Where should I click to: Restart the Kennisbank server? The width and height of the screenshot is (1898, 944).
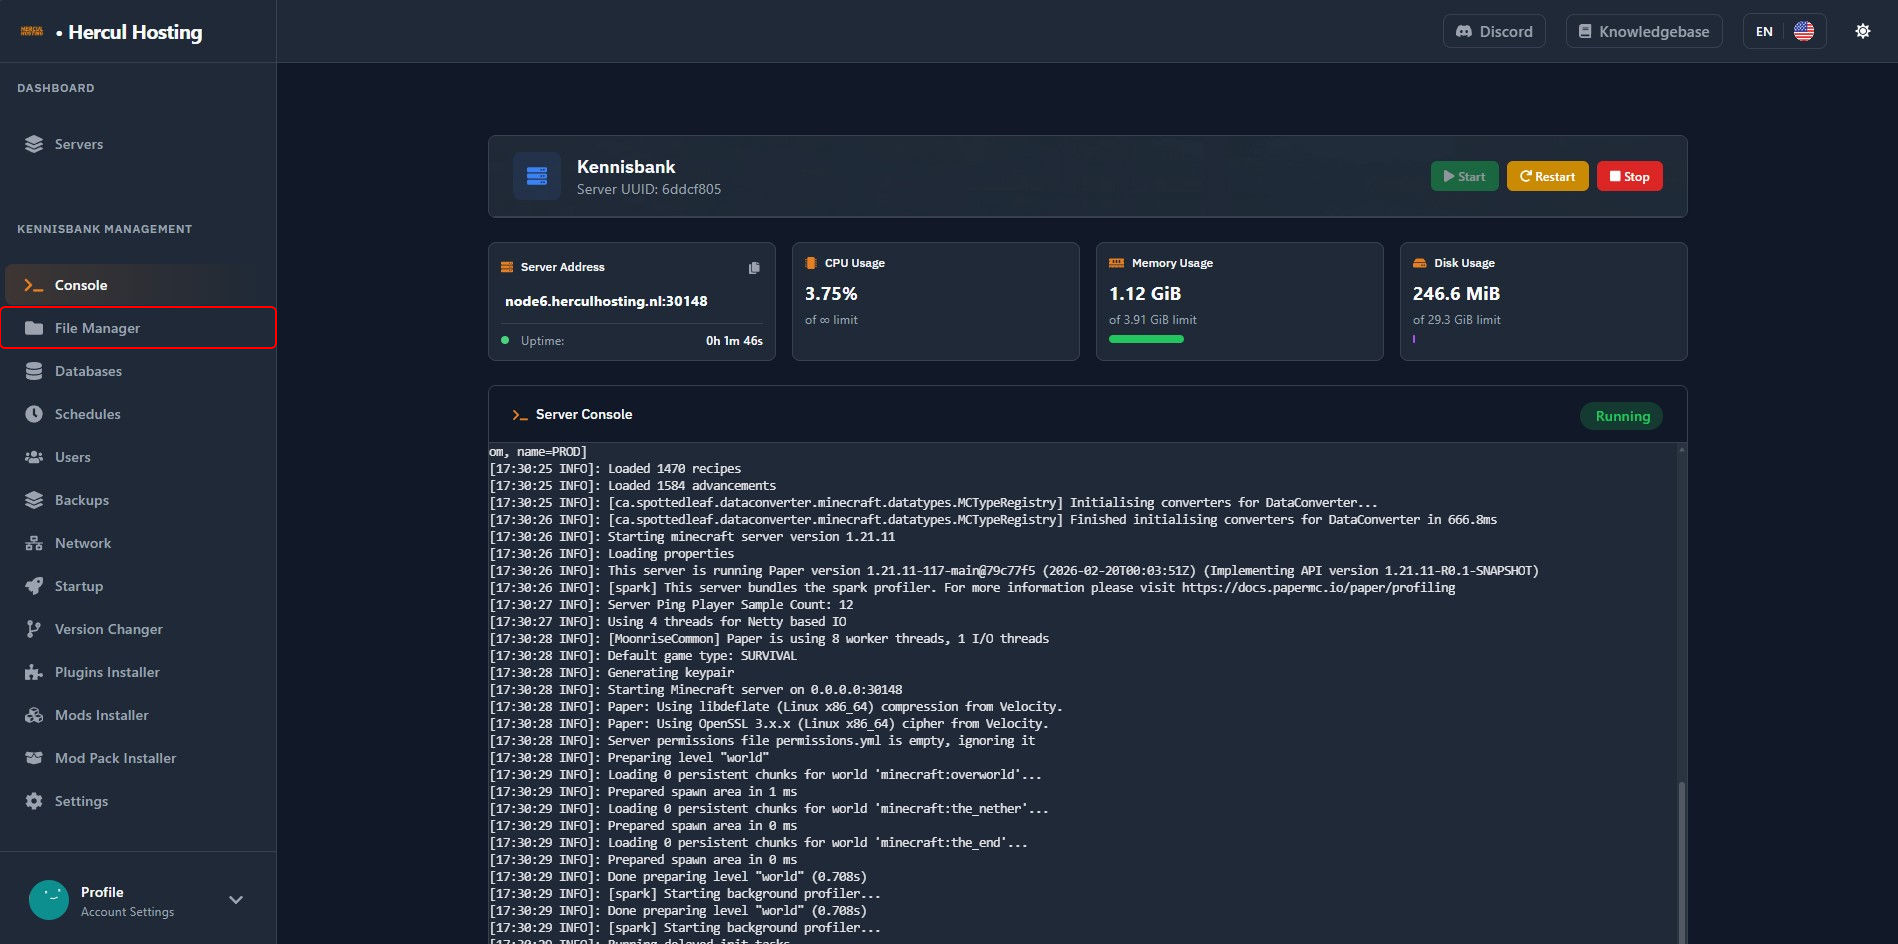[x=1547, y=177]
